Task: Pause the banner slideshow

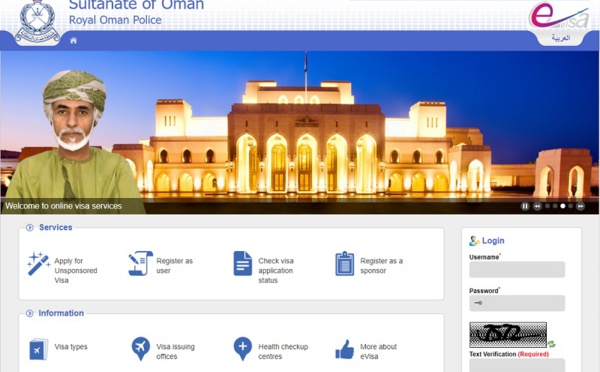Action: [525, 206]
